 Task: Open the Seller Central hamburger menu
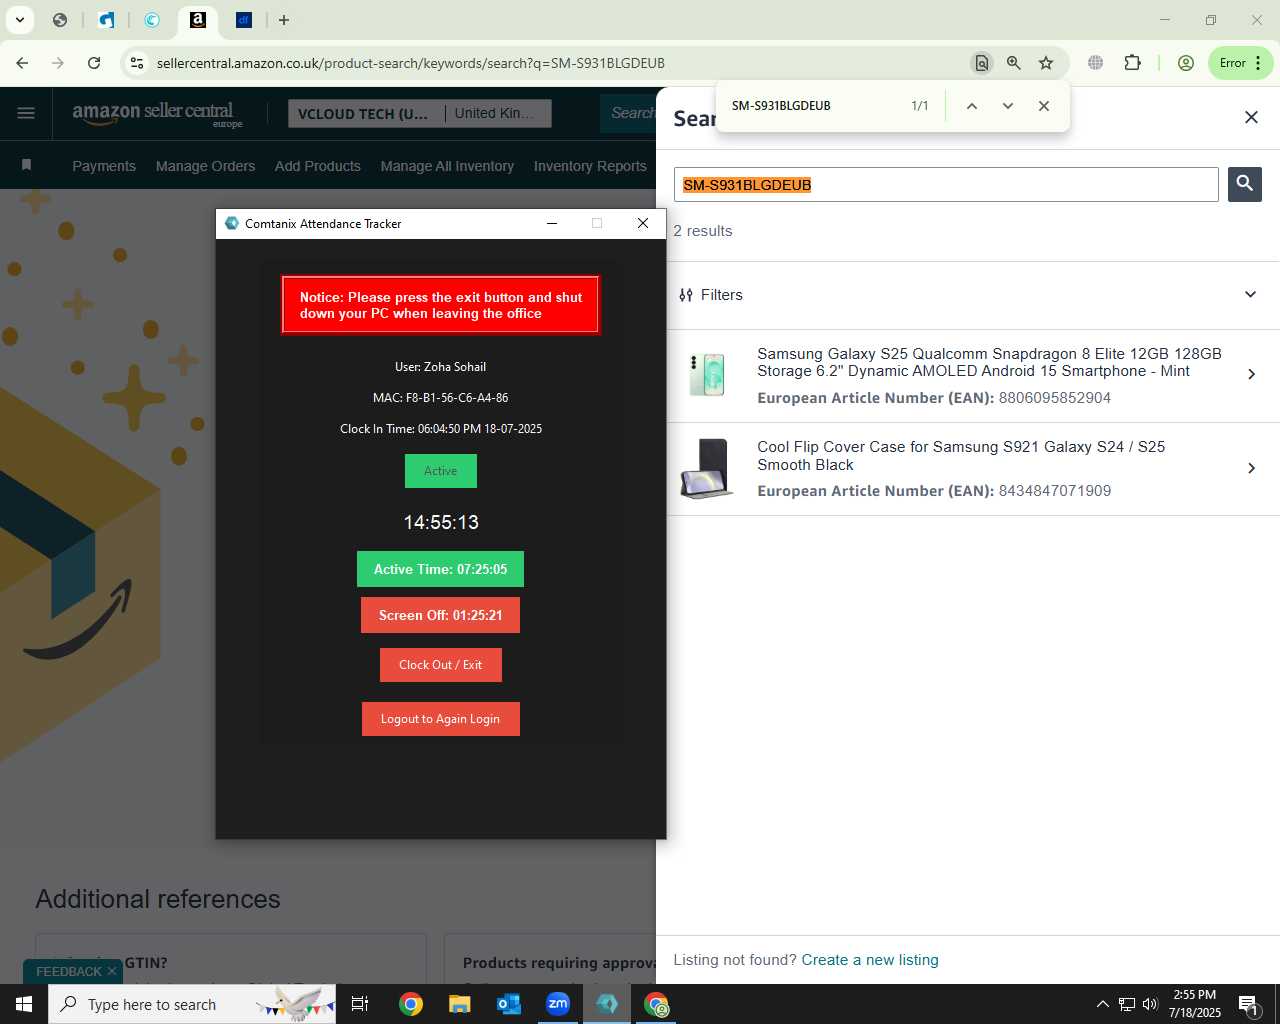click(26, 113)
